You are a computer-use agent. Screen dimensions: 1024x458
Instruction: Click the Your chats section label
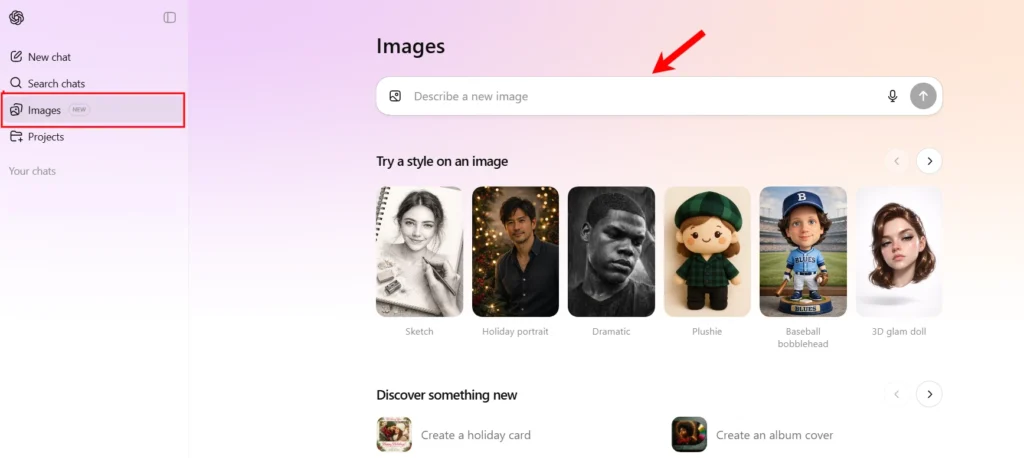(32, 171)
